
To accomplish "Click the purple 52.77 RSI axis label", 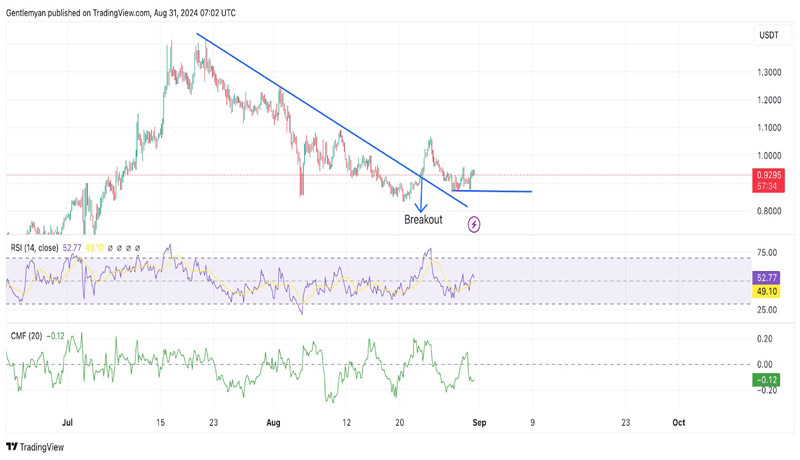I will click(766, 277).
